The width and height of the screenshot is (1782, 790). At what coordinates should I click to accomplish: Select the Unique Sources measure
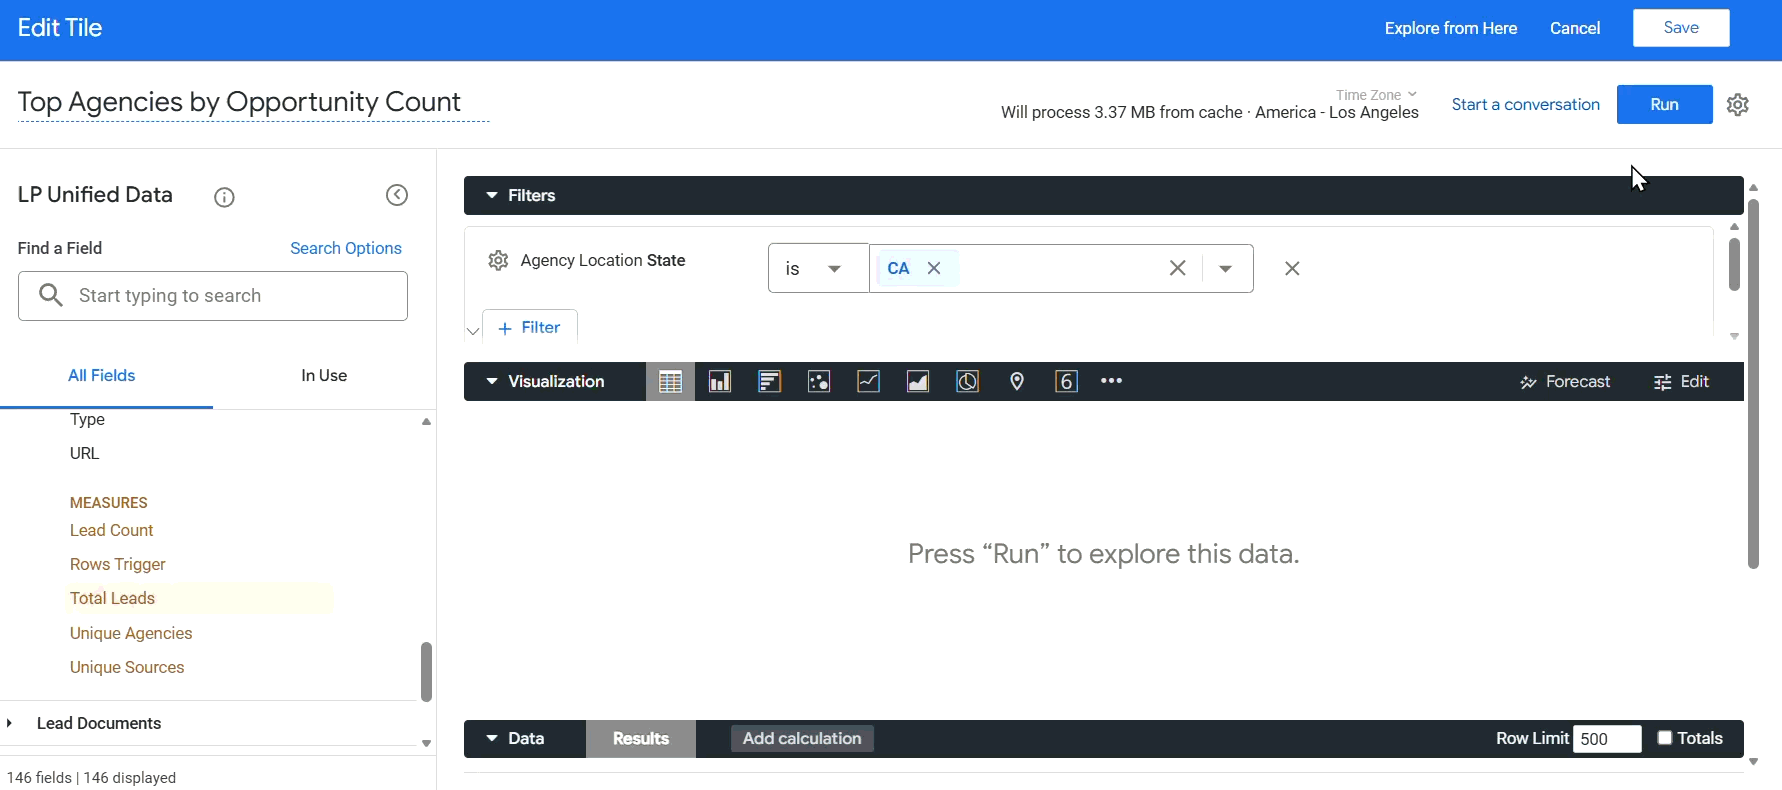(x=127, y=668)
